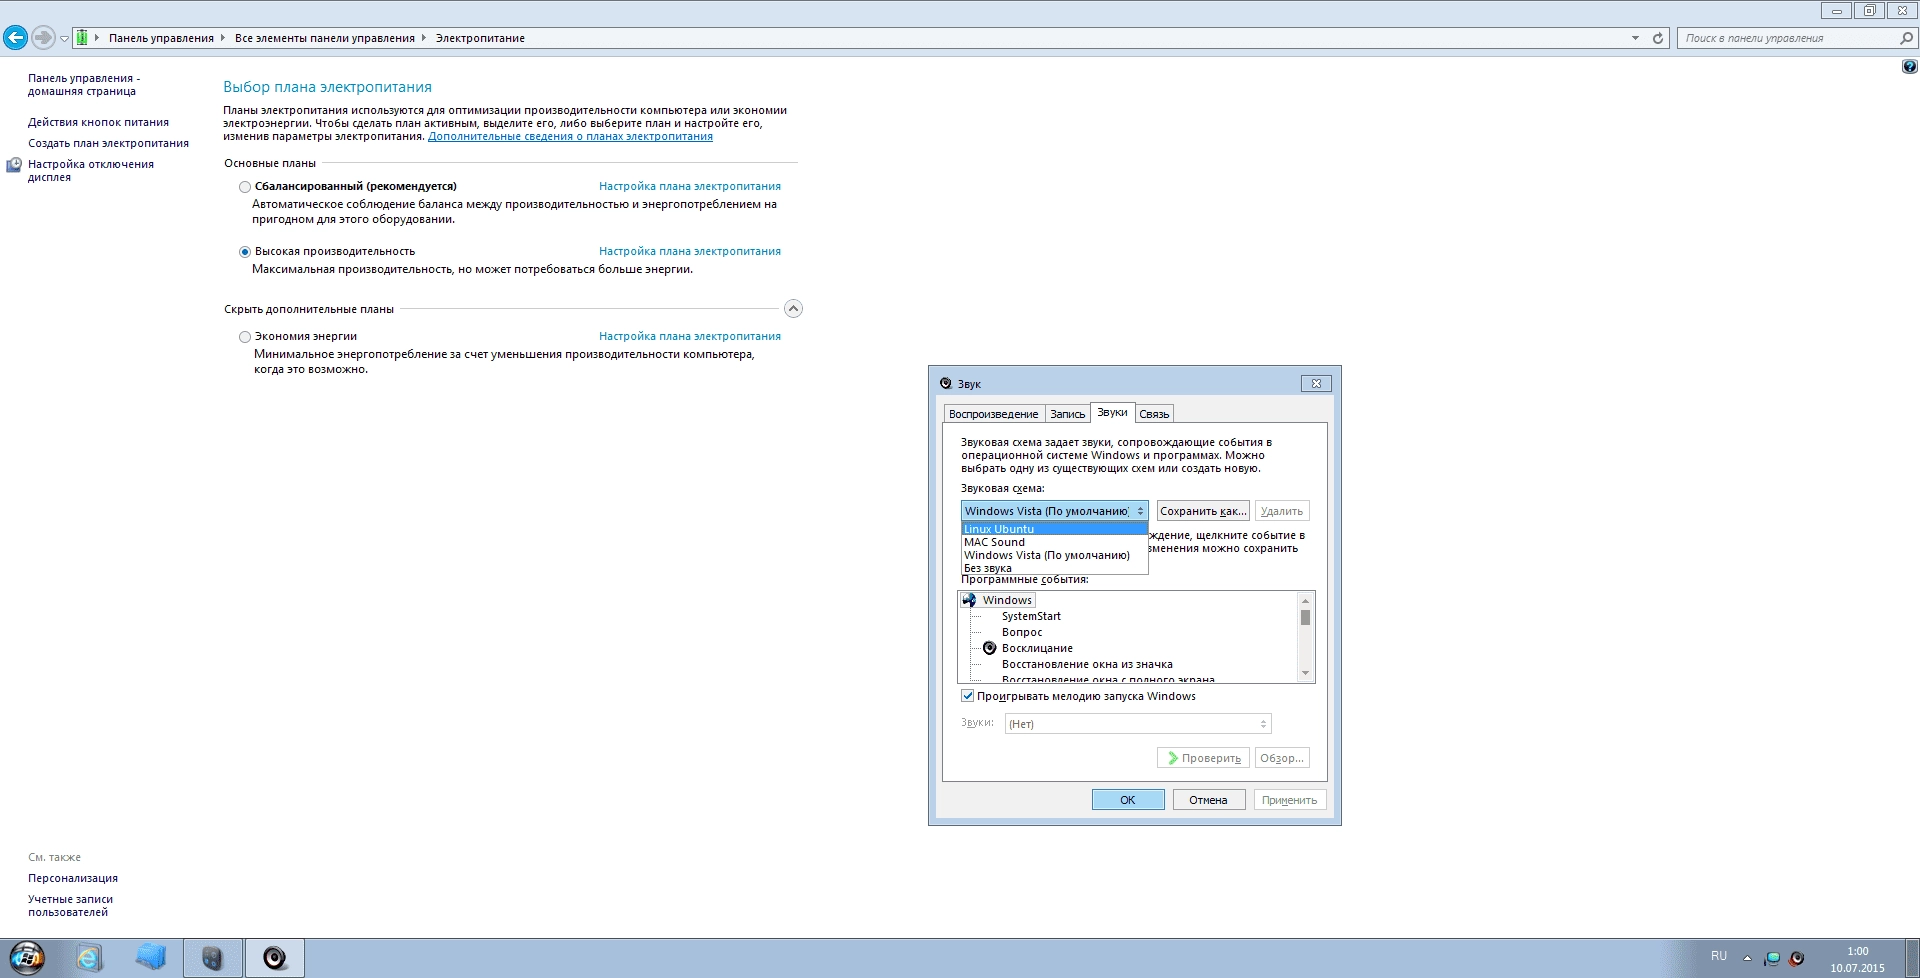1920x978 pixels.
Task: Select Восстановление окна из значка event
Action: 1087,664
